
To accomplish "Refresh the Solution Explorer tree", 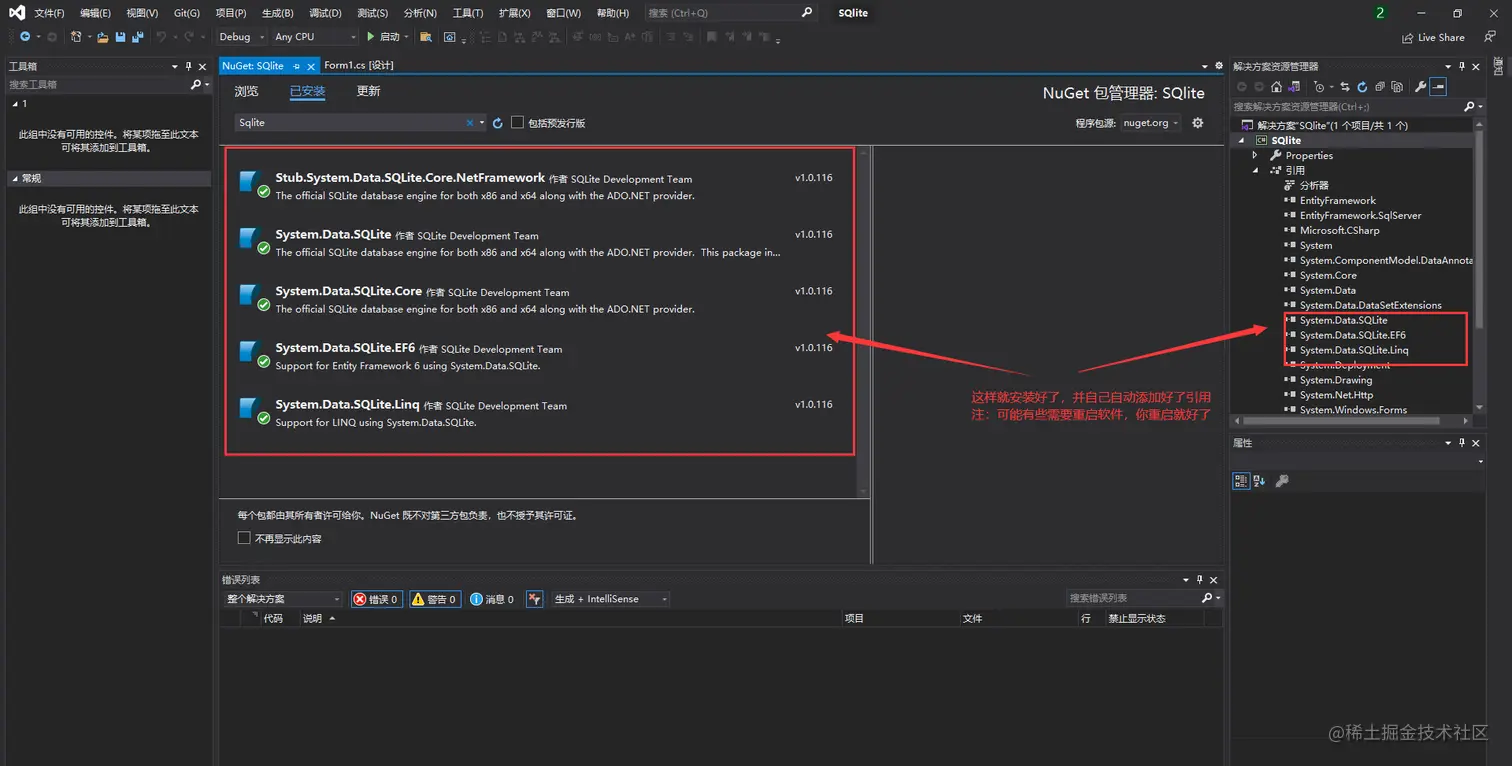I will tap(1362, 87).
